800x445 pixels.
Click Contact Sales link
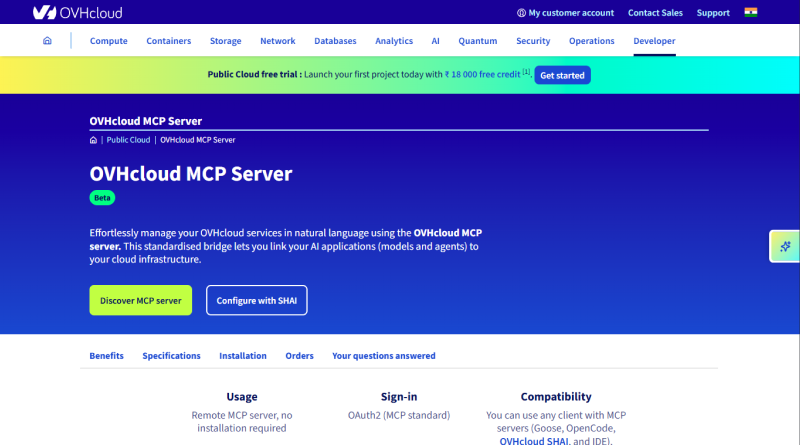(x=655, y=13)
